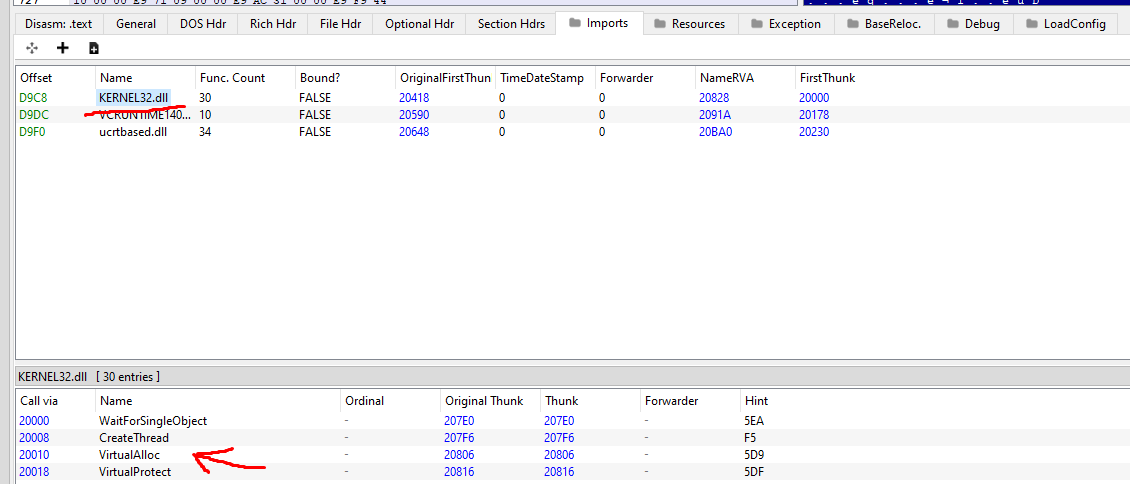
Task: Click the NameRVA column header
Action: click(744, 78)
